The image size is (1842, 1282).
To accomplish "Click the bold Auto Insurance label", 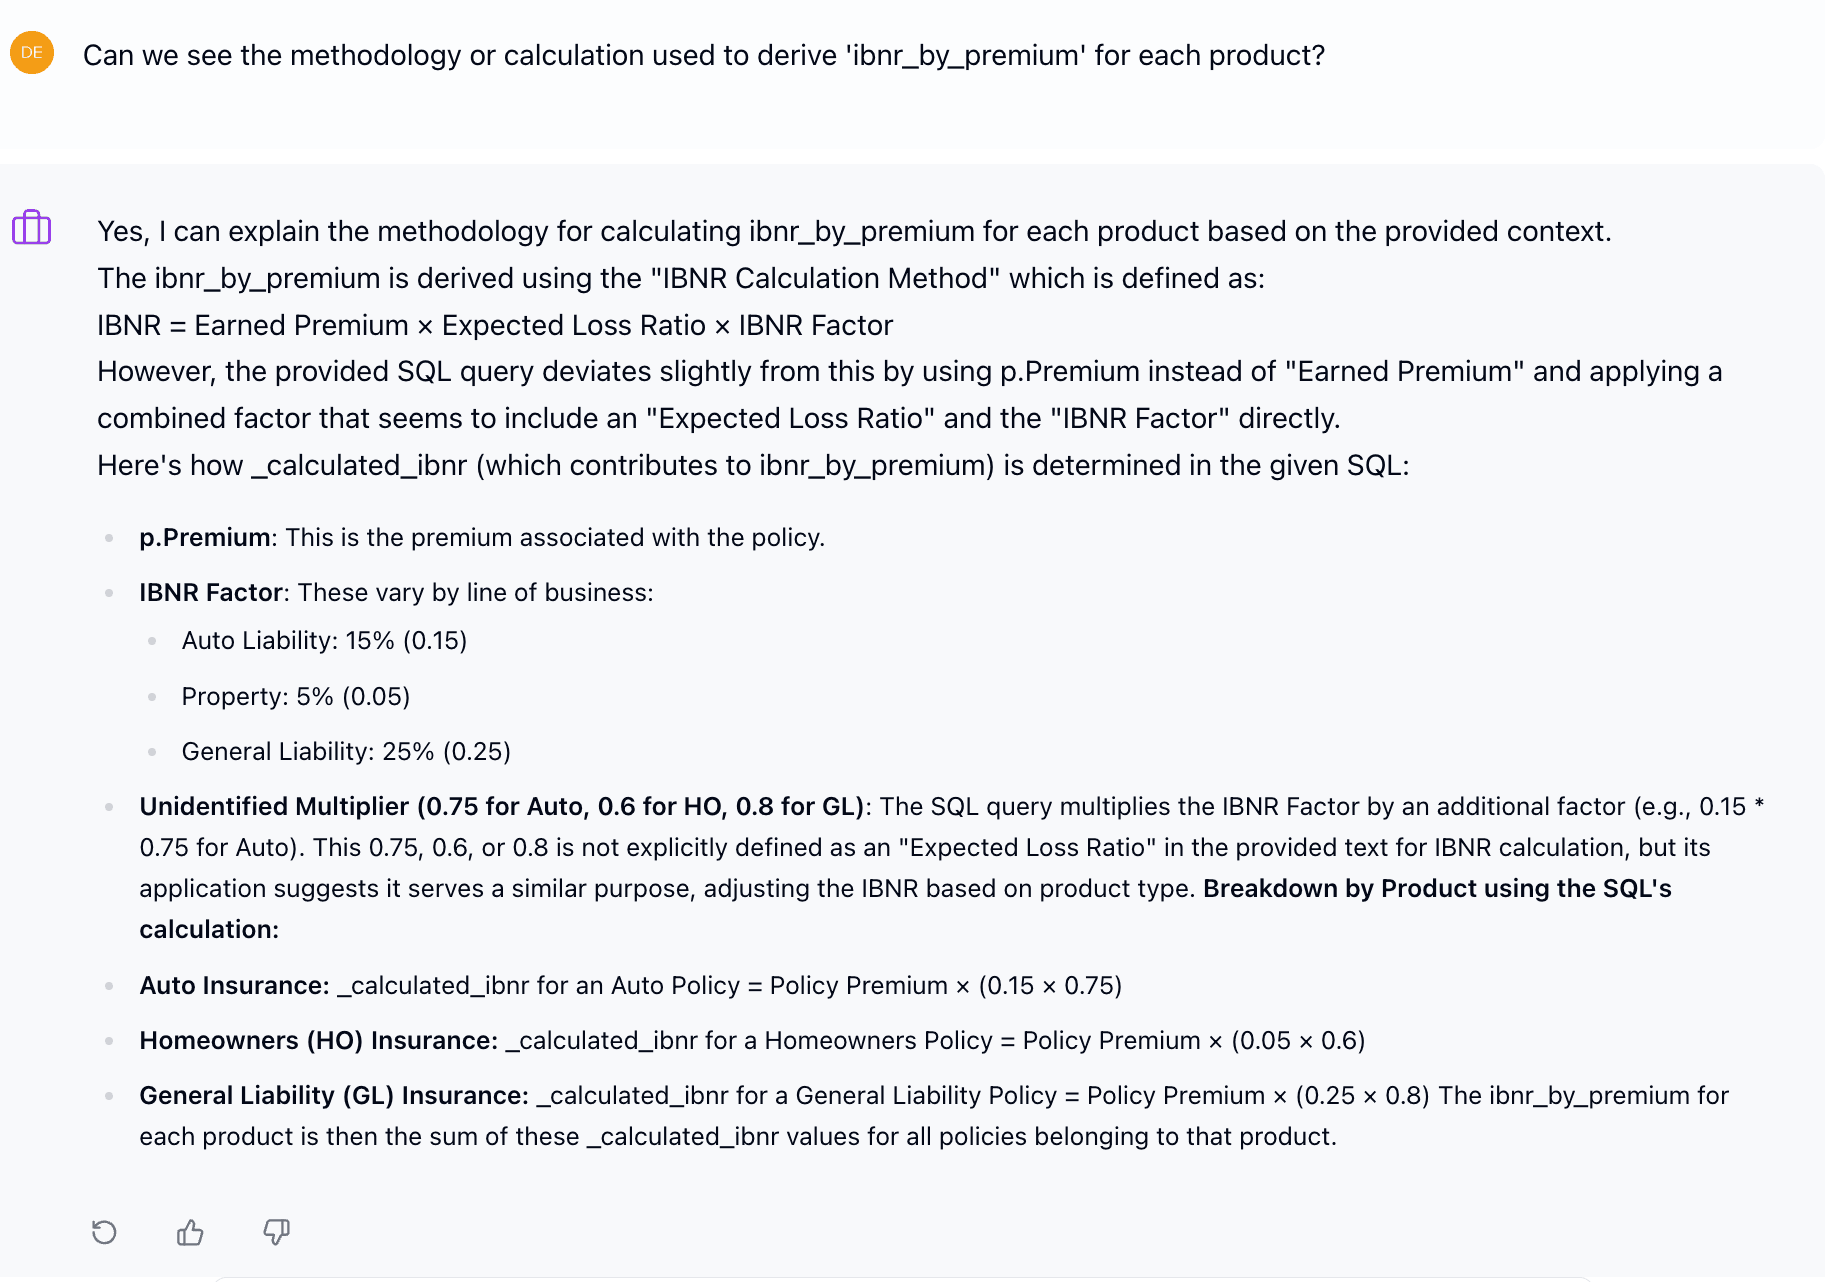I will [234, 985].
